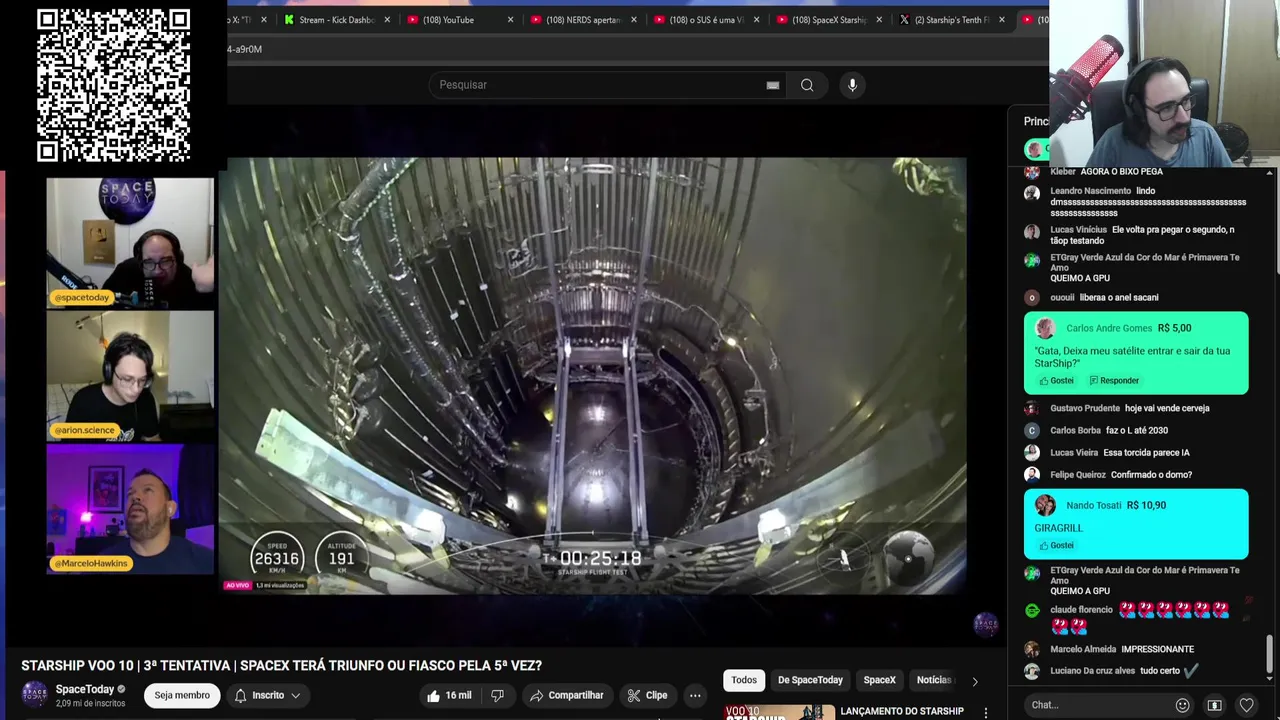Click Carlos Borba's chat avatar
Screen dimensions: 1280x720
point(1032,430)
